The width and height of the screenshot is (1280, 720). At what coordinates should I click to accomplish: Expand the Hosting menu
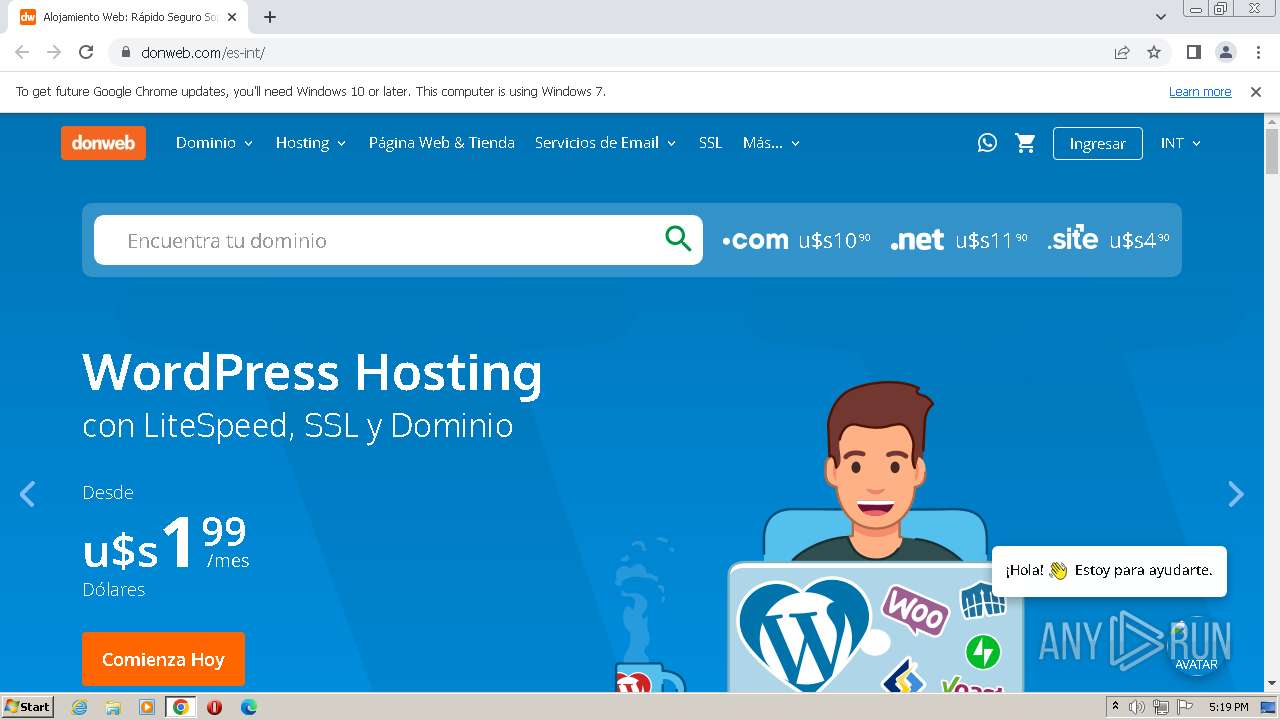(x=311, y=143)
